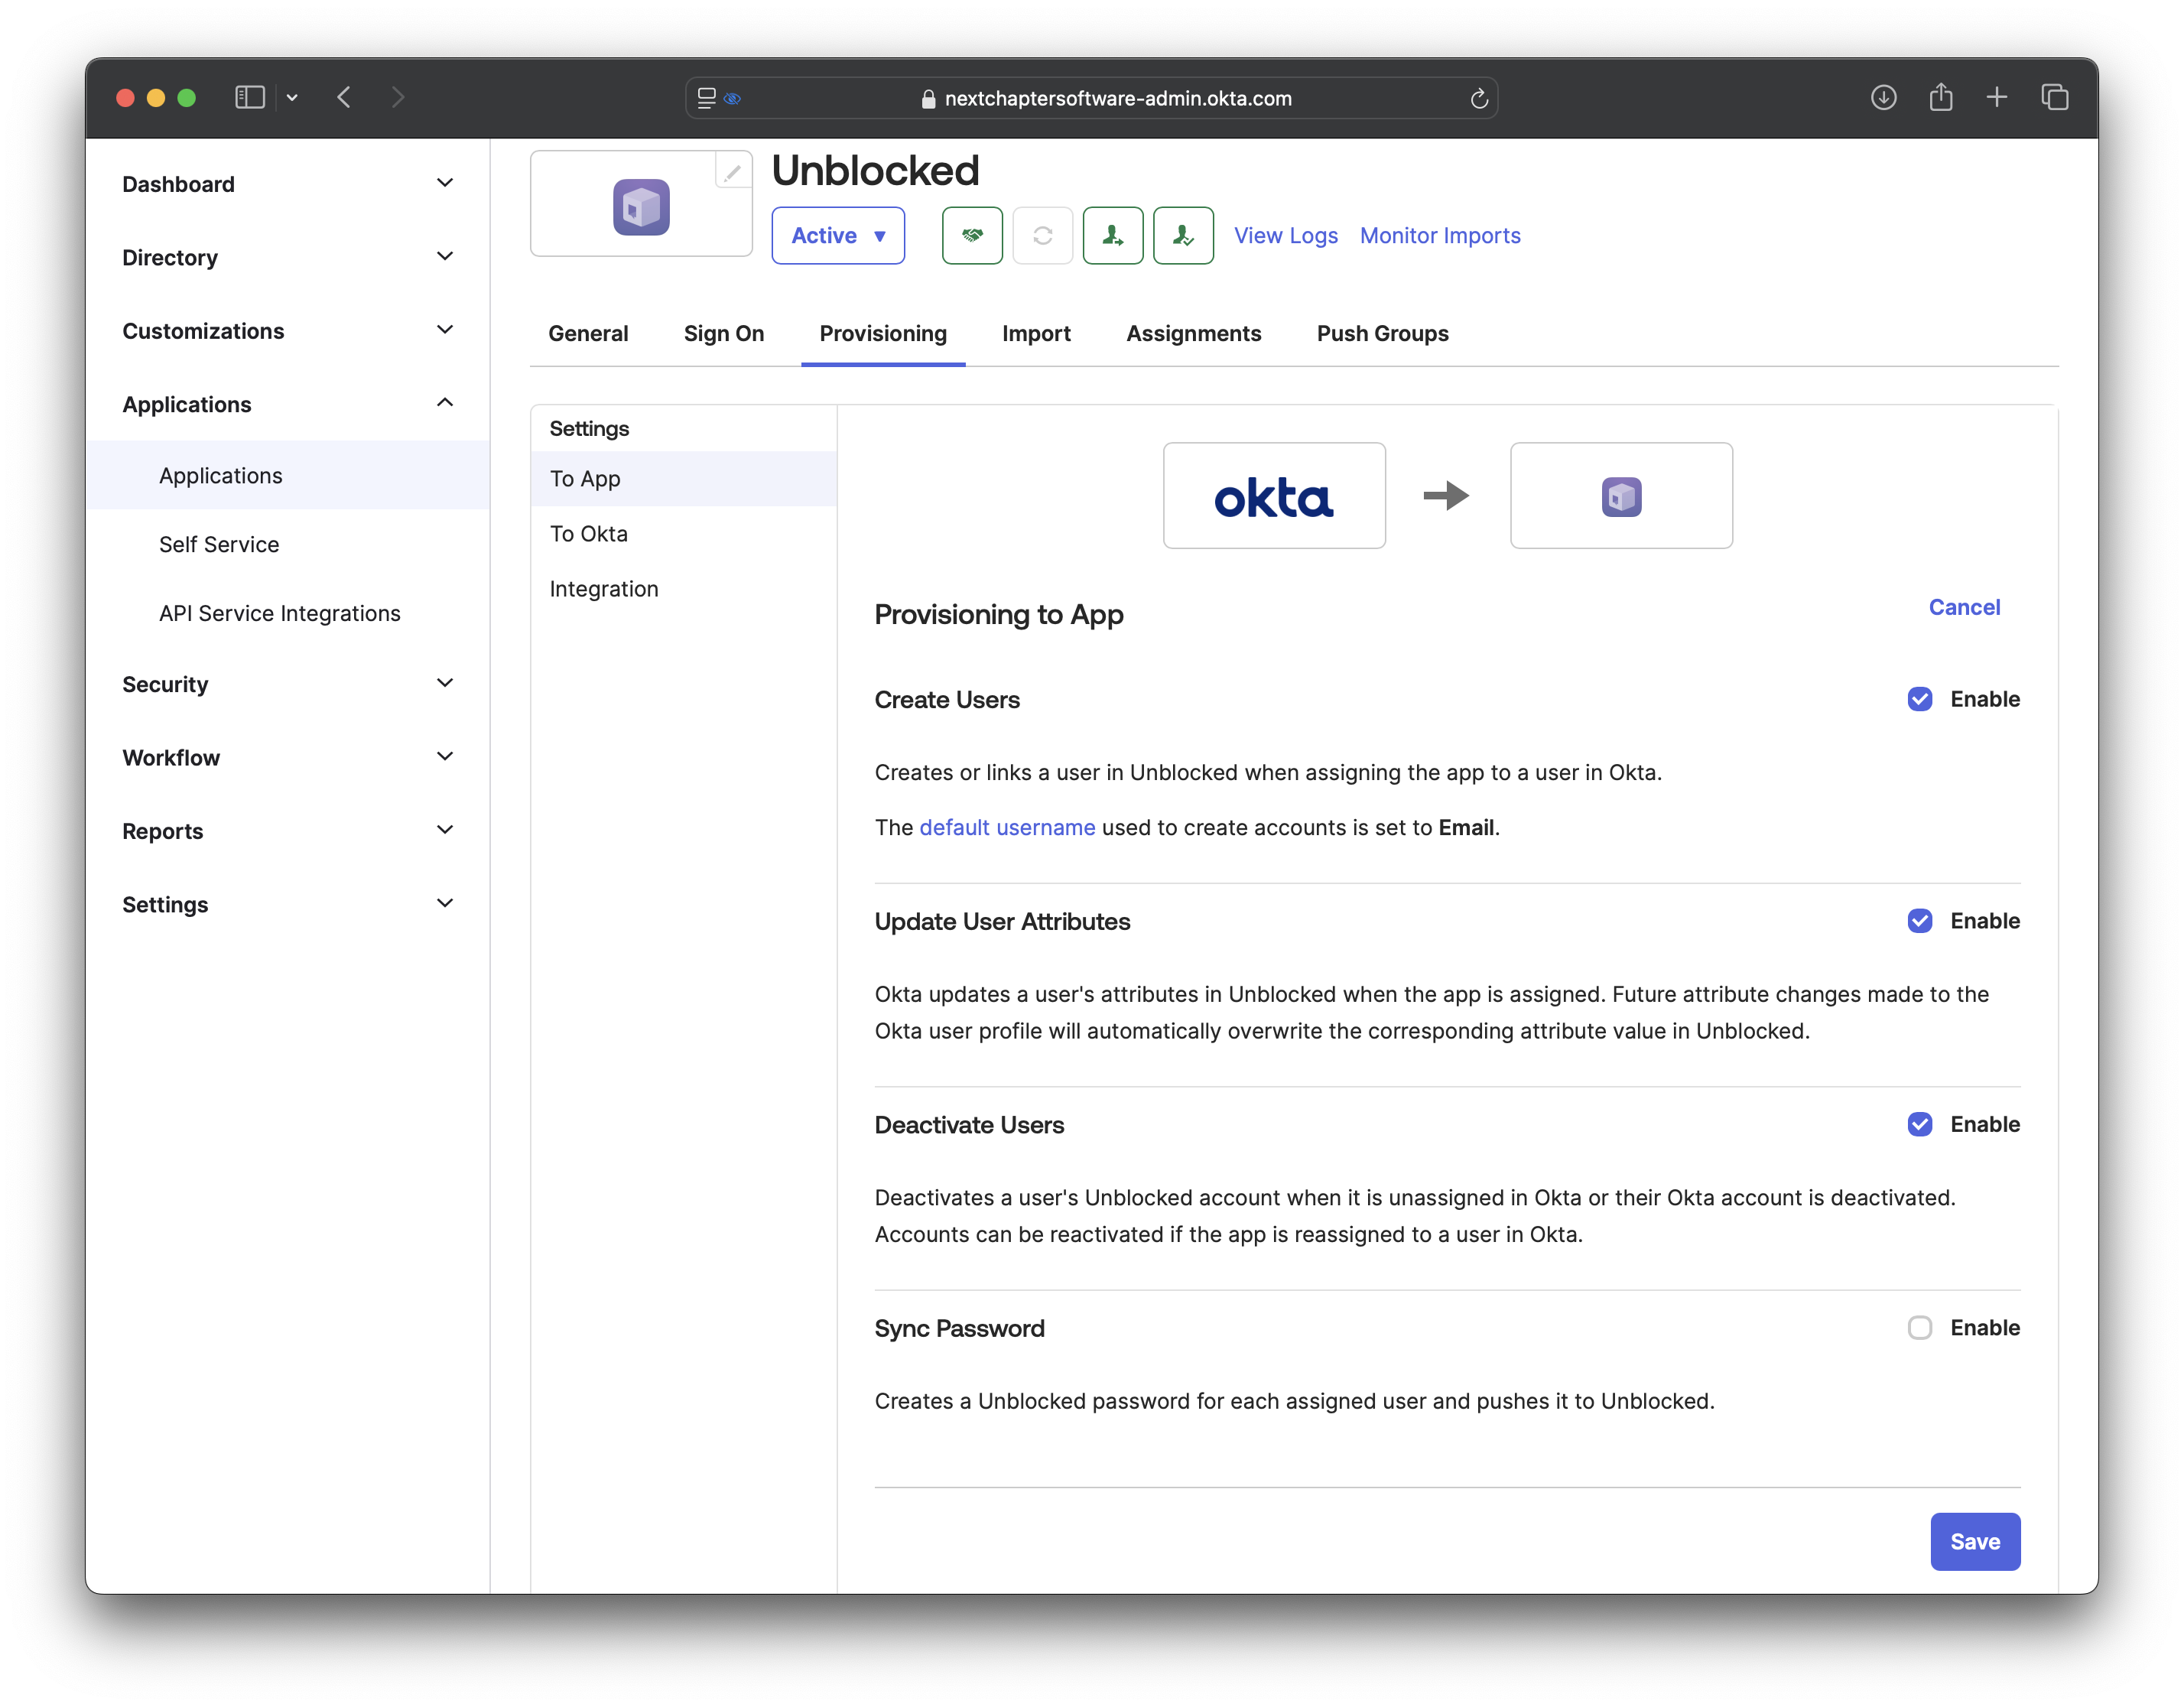The image size is (2184, 1707).
Task: Expand the Reports sidebar section
Action: [x=288, y=831]
